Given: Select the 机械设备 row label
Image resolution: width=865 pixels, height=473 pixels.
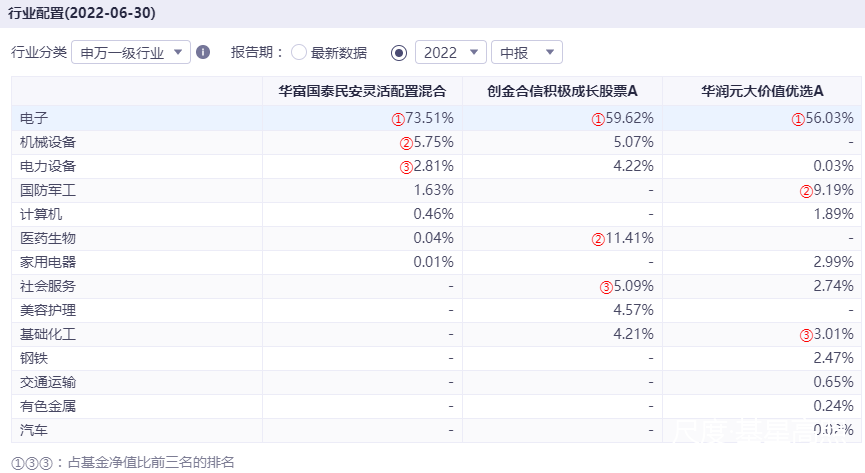Looking at the screenshot, I should click(x=48, y=142).
